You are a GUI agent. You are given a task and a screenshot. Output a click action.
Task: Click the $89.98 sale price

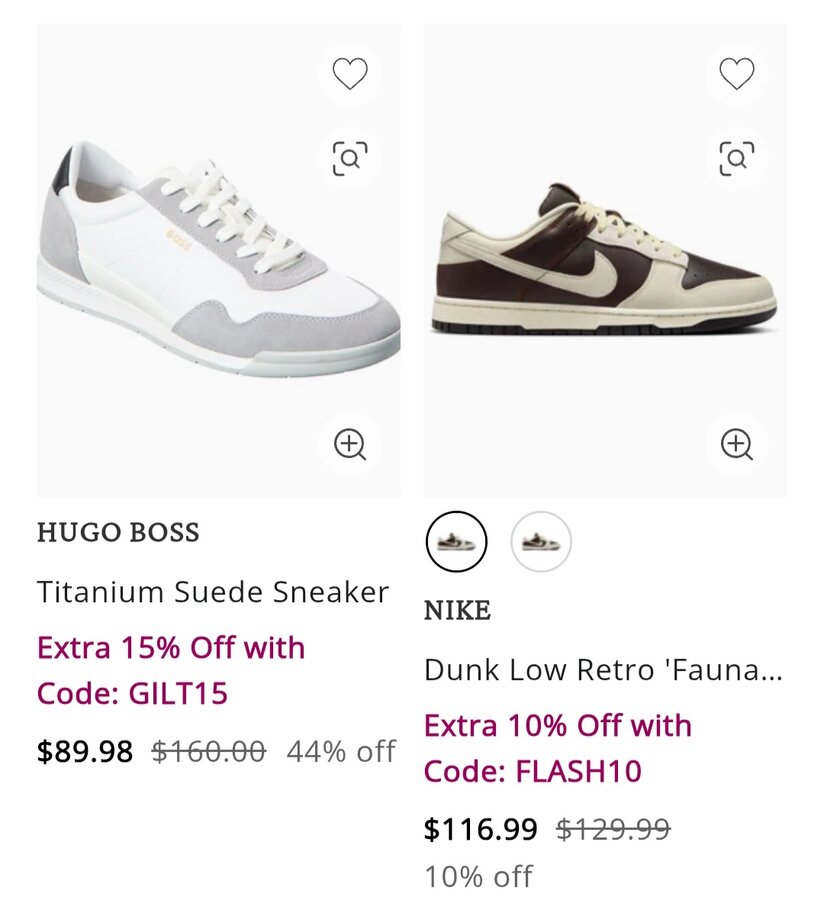85,752
